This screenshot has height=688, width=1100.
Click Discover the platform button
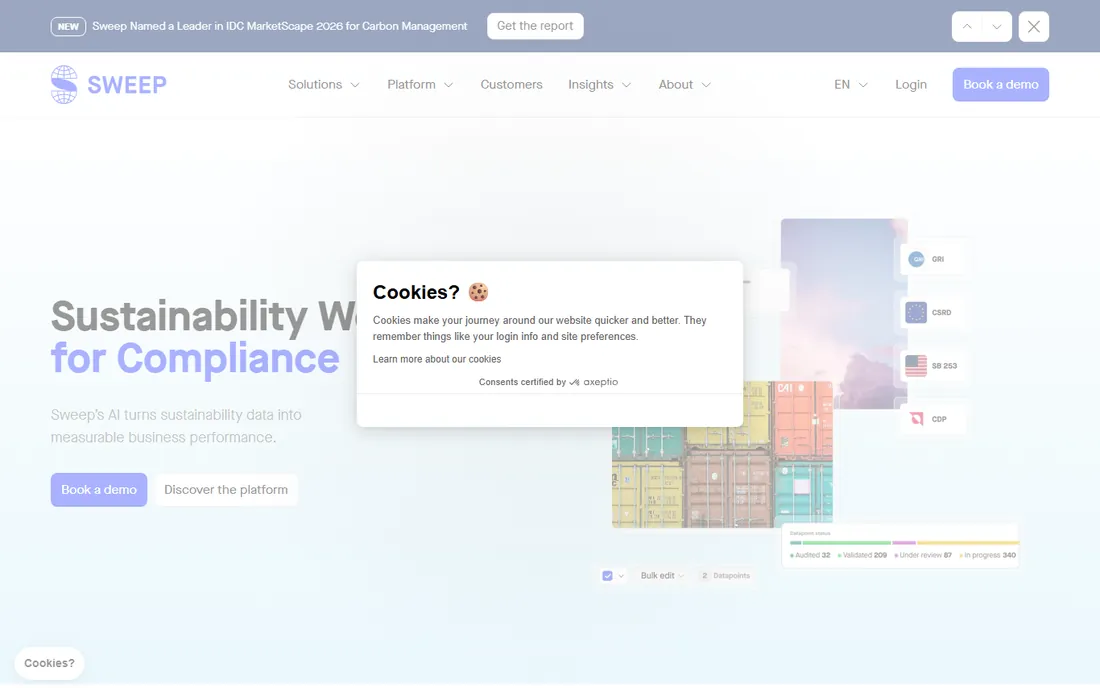point(226,490)
